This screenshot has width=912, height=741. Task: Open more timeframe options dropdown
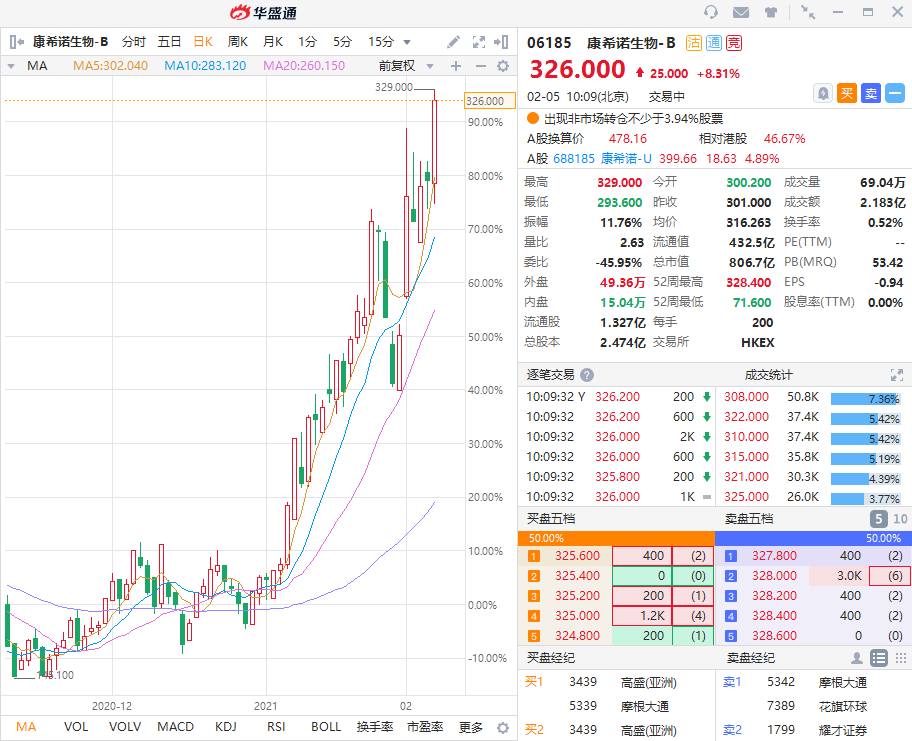[407, 42]
